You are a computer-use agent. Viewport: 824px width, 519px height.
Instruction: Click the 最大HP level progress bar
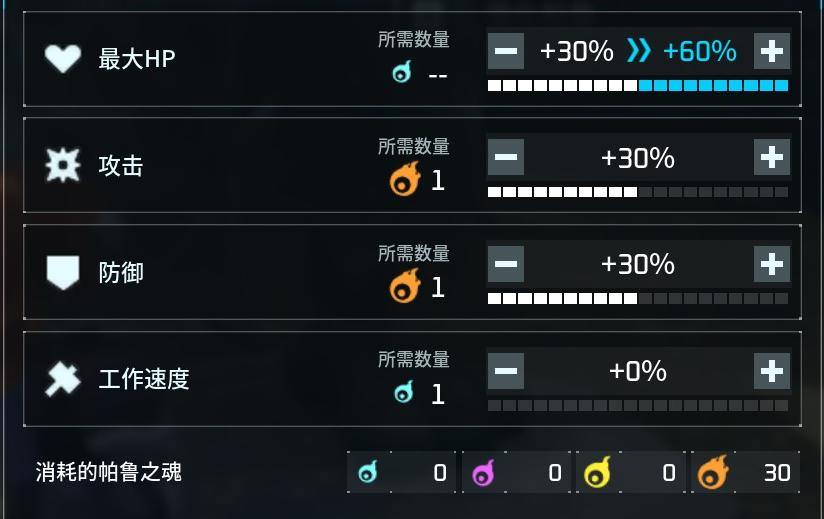point(638,86)
